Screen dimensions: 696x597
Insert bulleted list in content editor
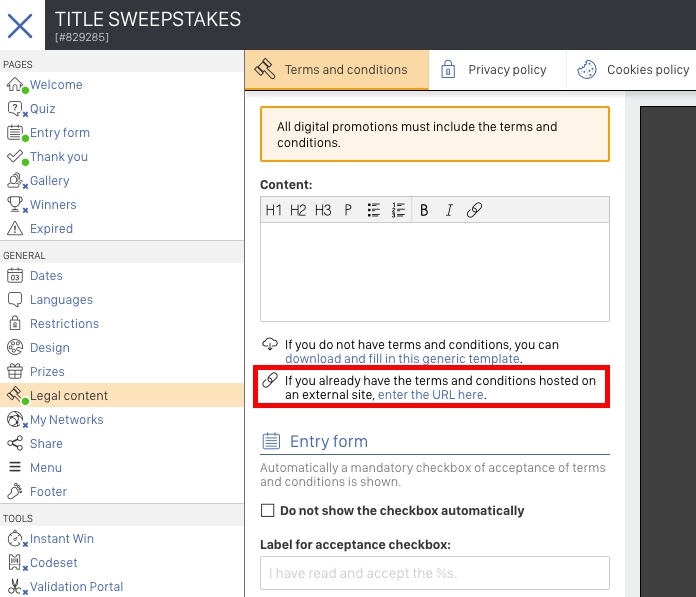[374, 210]
